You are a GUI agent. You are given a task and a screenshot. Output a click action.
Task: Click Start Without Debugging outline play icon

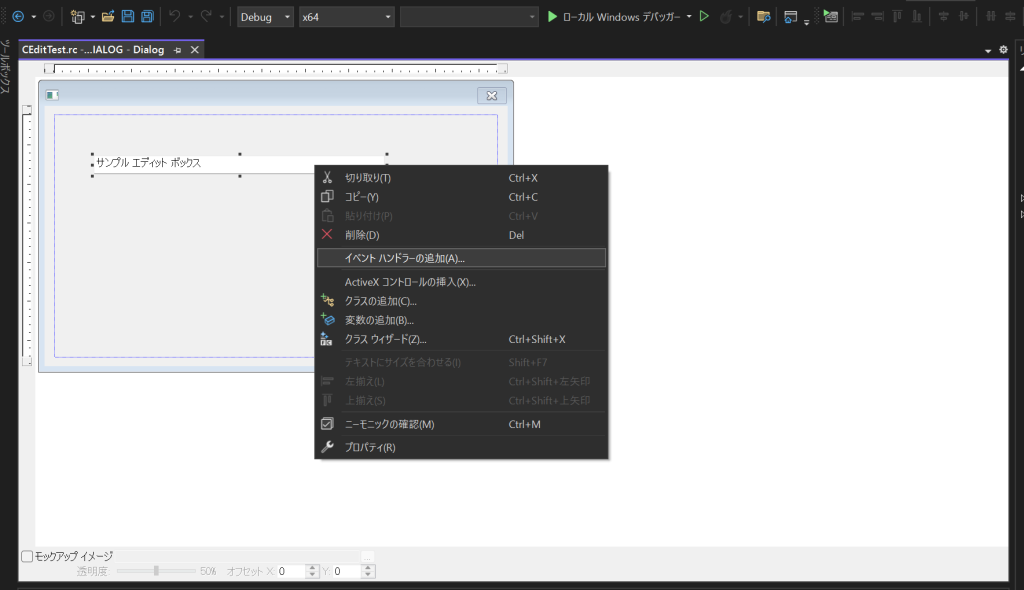coord(704,17)
